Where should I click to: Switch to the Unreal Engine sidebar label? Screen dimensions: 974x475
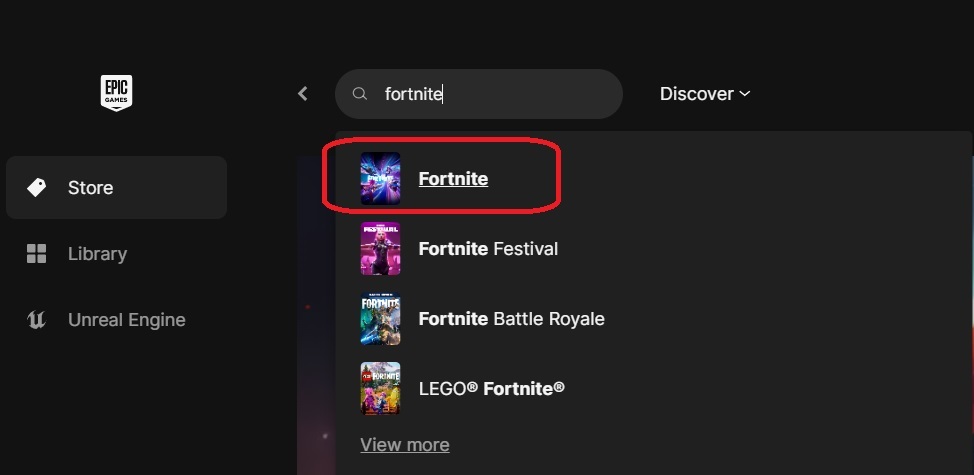tap(126, 320)
